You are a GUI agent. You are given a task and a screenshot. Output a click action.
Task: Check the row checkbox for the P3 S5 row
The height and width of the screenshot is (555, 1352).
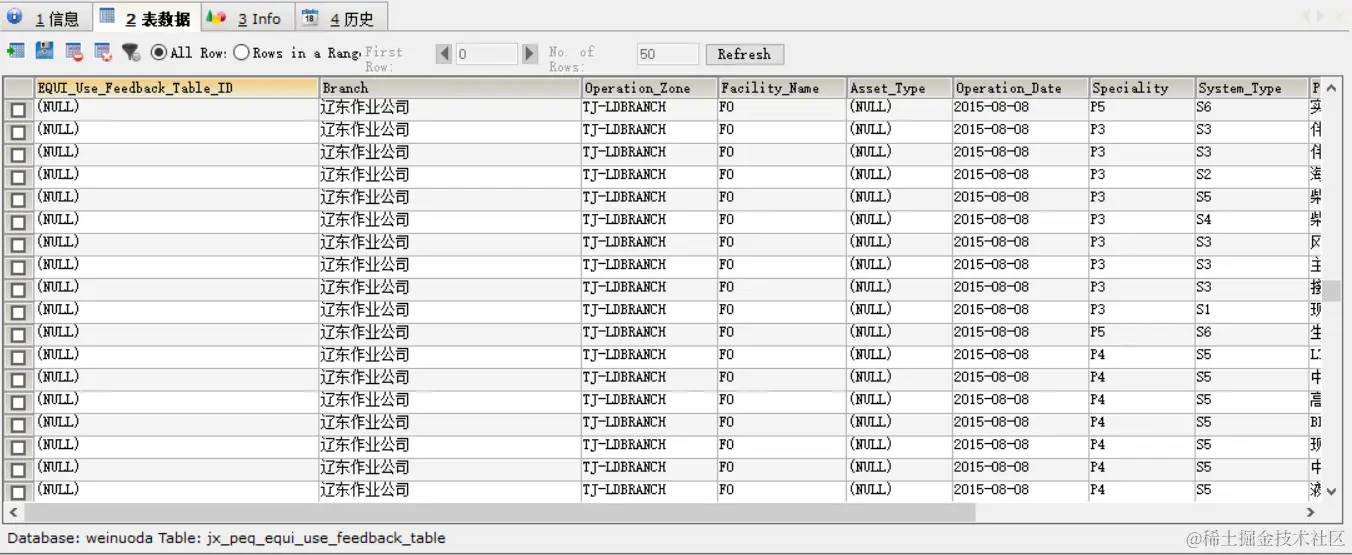18,199
